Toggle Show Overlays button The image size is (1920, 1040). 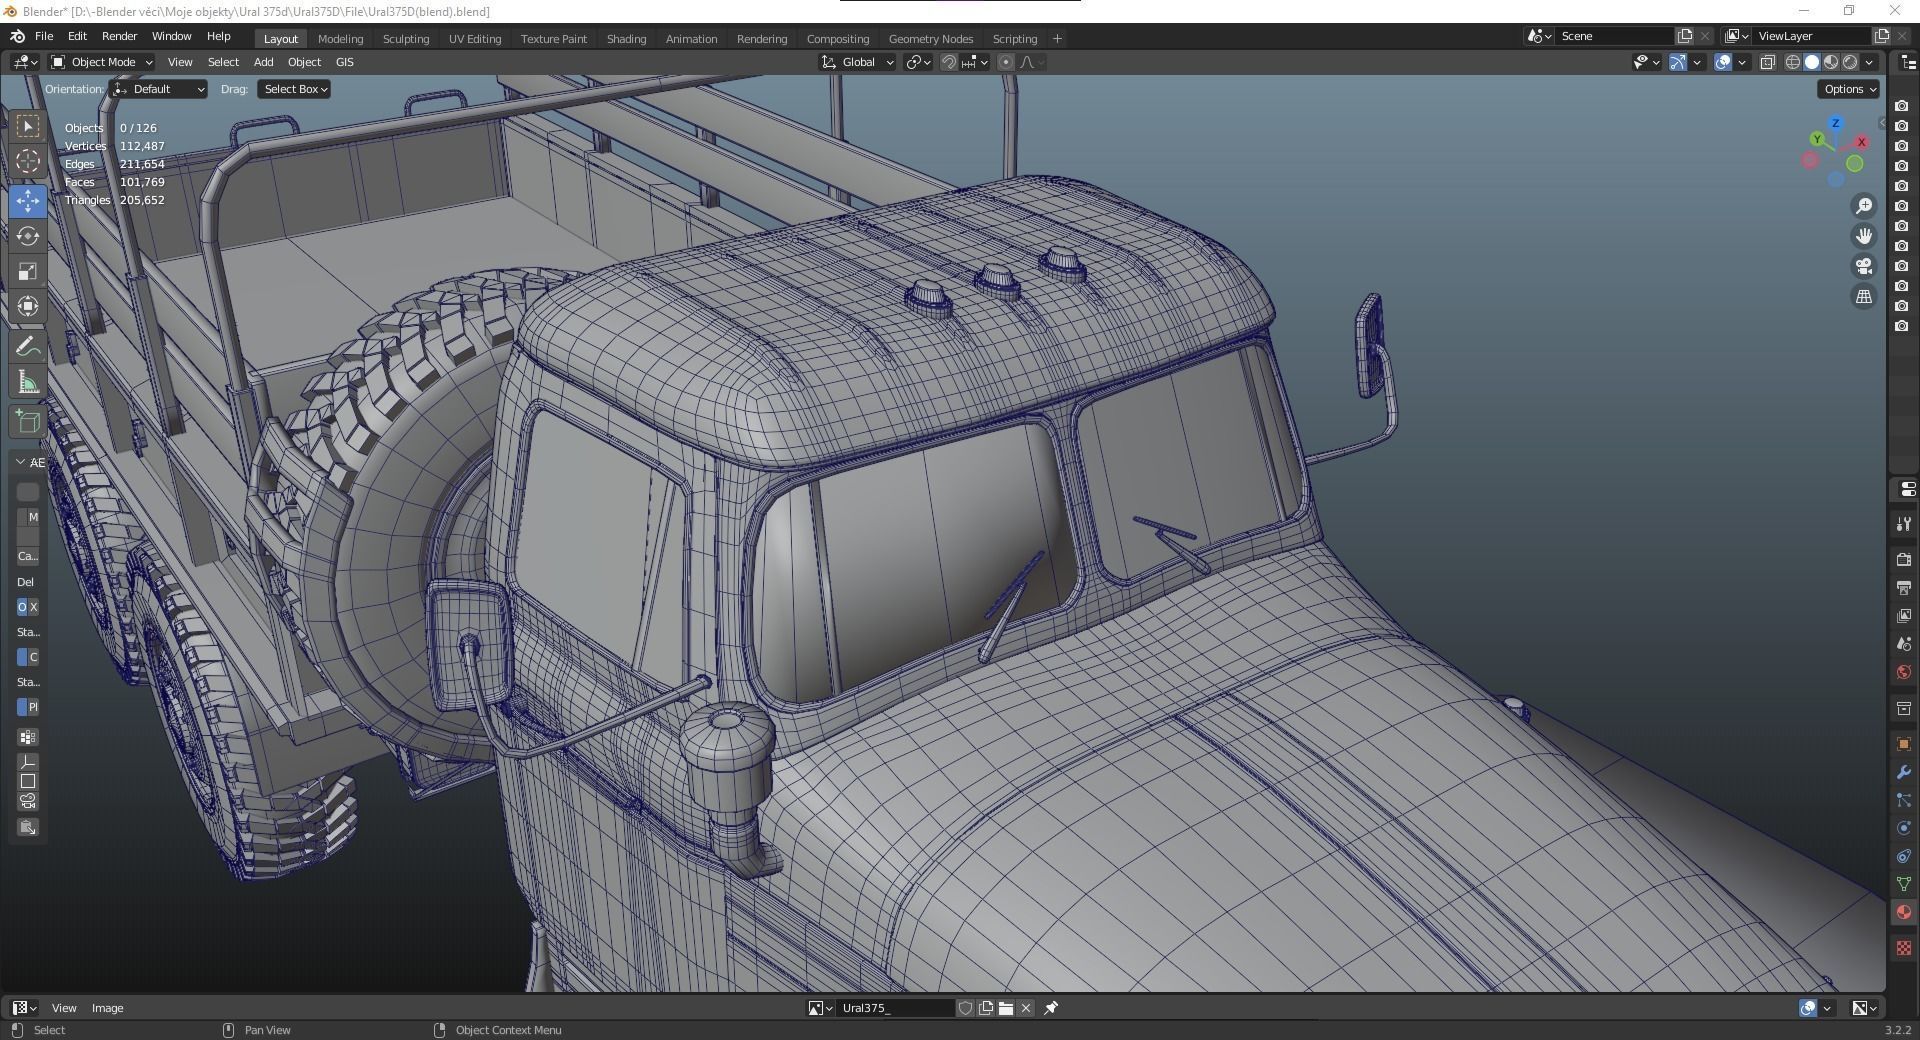pos(1723,62)
